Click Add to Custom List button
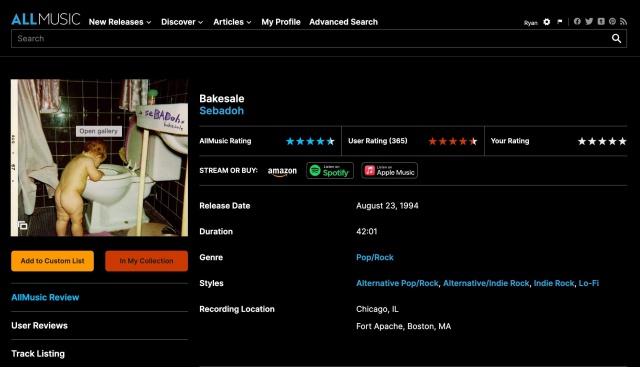The width and height of the screenshot is (640, 367). pyautogui.click(x=52, y=261)
